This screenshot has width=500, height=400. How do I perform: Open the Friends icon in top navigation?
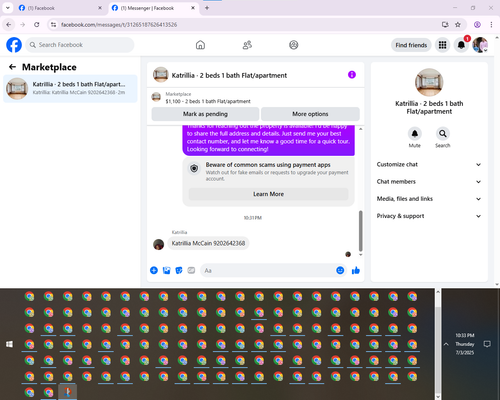coord(247,45)
